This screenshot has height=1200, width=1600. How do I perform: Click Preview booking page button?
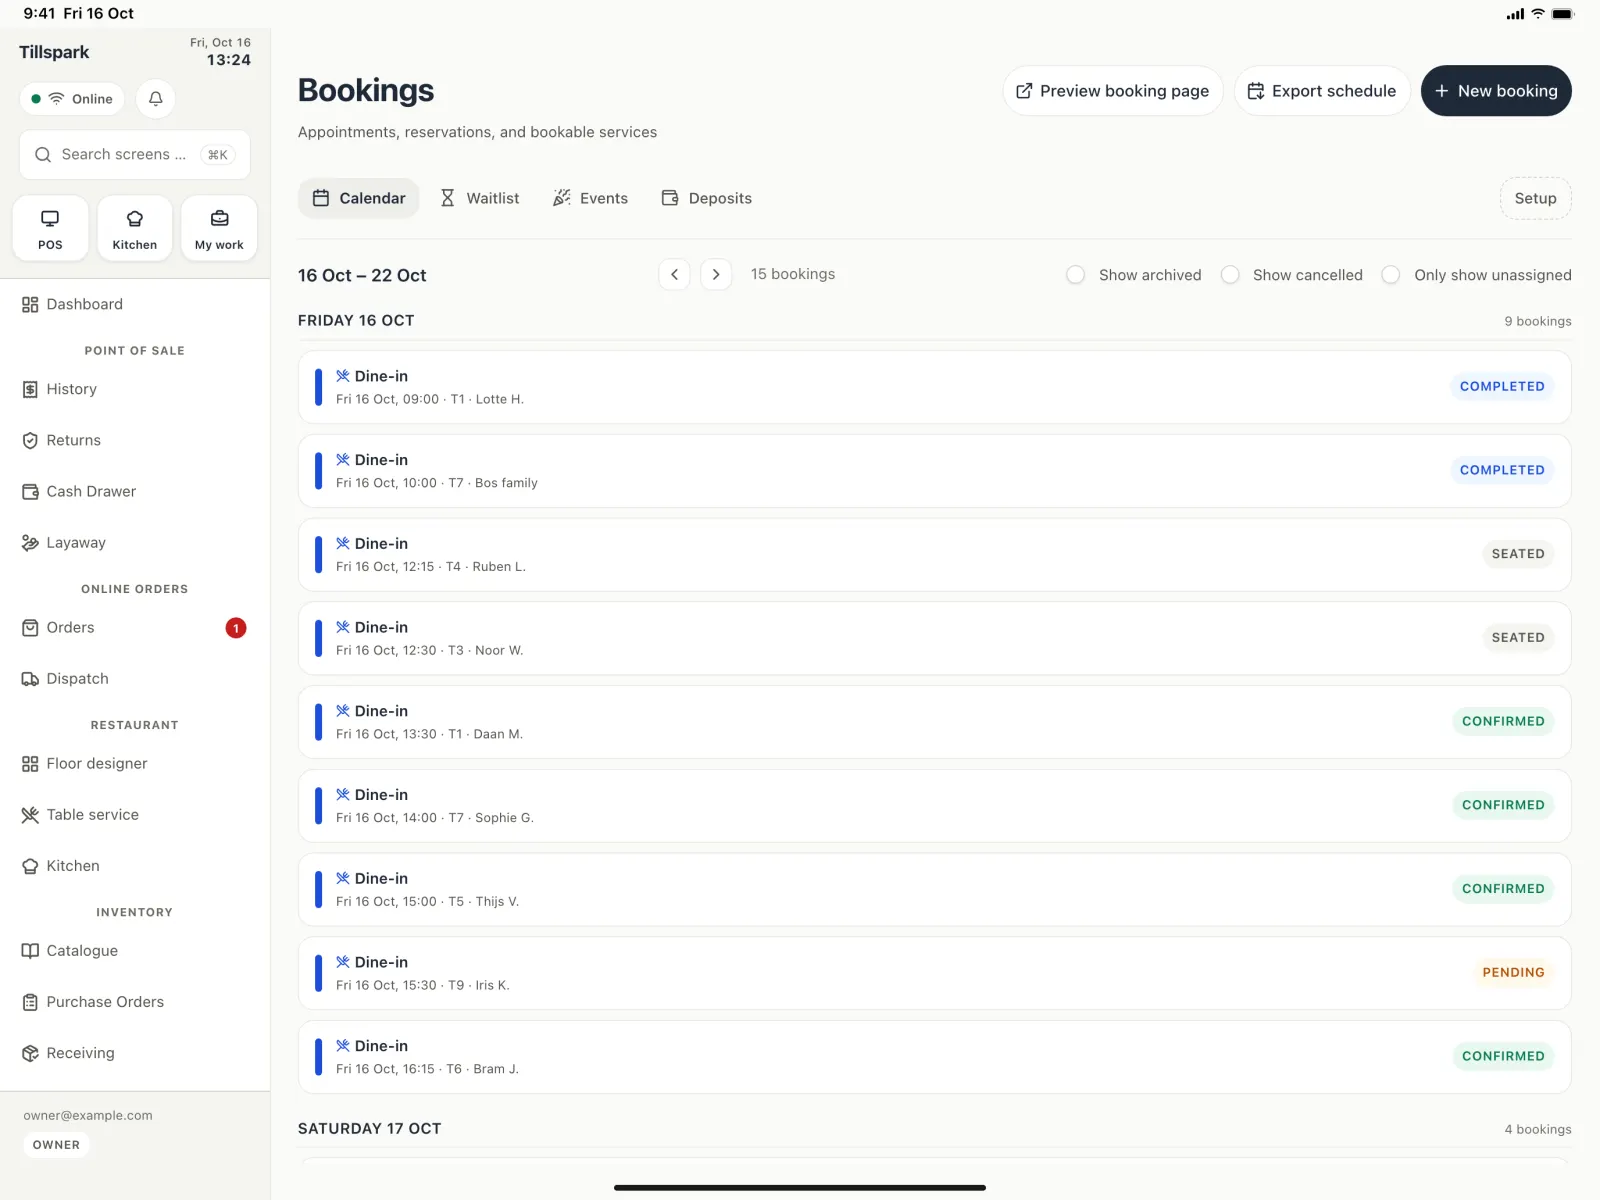[1113, 91]
